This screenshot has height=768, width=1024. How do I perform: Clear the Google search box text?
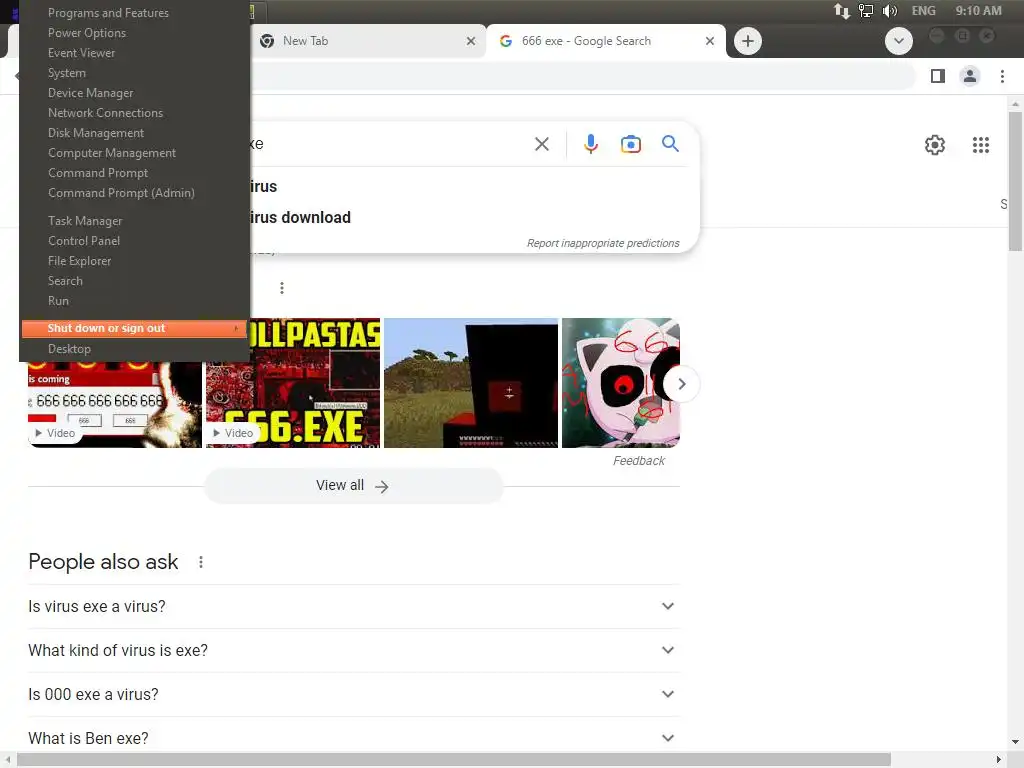tap(542, 144)
